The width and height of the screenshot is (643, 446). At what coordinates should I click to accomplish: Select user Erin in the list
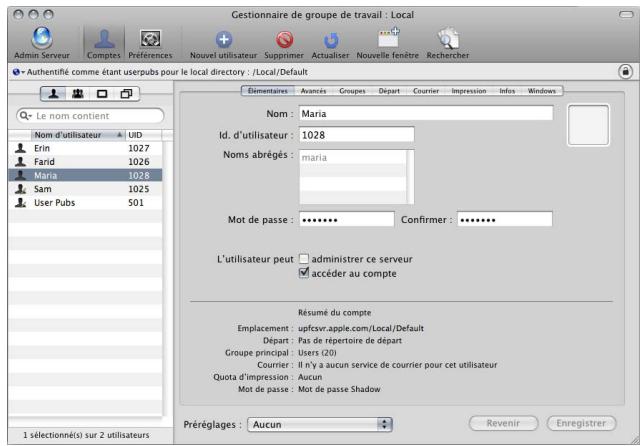pyautogui.click(x=85, y=148)
